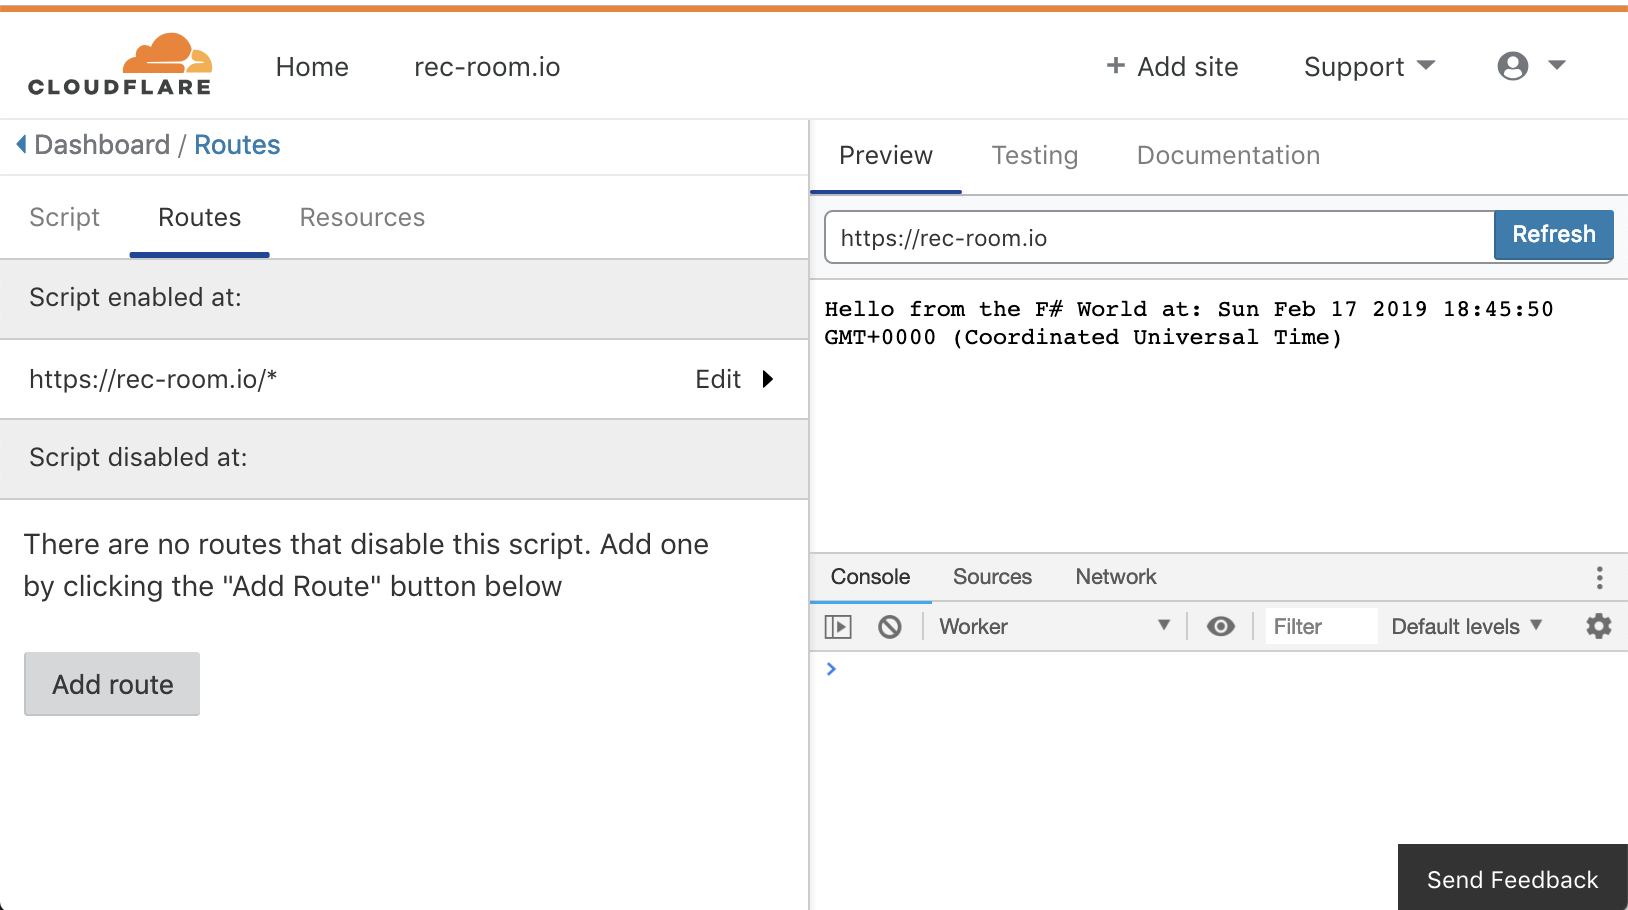Select the Preview tab
The height and width of the screenshot is (910, 1628).
tap(886, 156)
